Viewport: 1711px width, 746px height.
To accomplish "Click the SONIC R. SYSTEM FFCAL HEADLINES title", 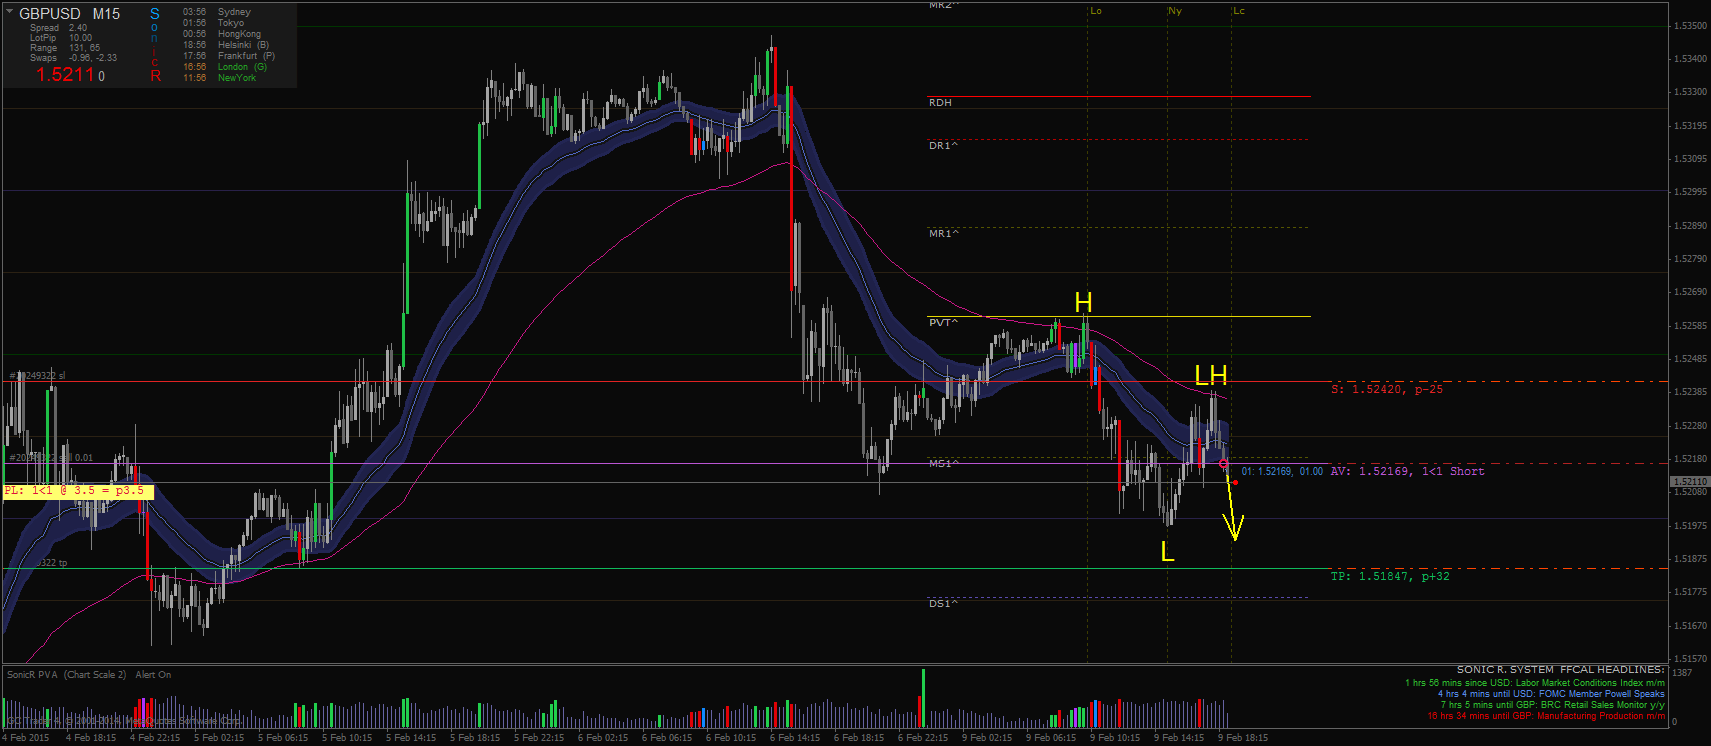I will [1560, 670].
